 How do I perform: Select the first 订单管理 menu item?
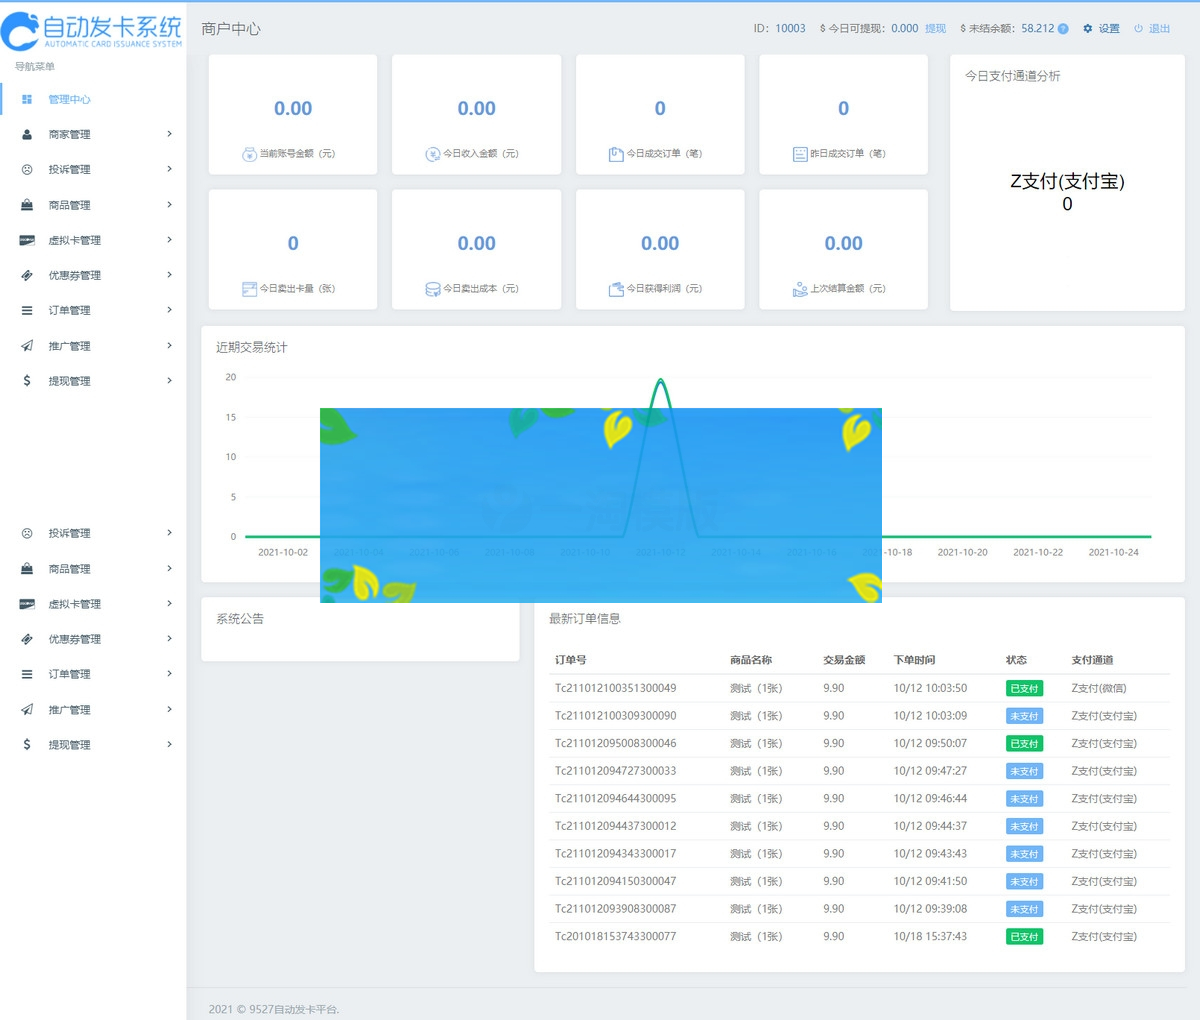pyautogui.click(x=69, y=310)
